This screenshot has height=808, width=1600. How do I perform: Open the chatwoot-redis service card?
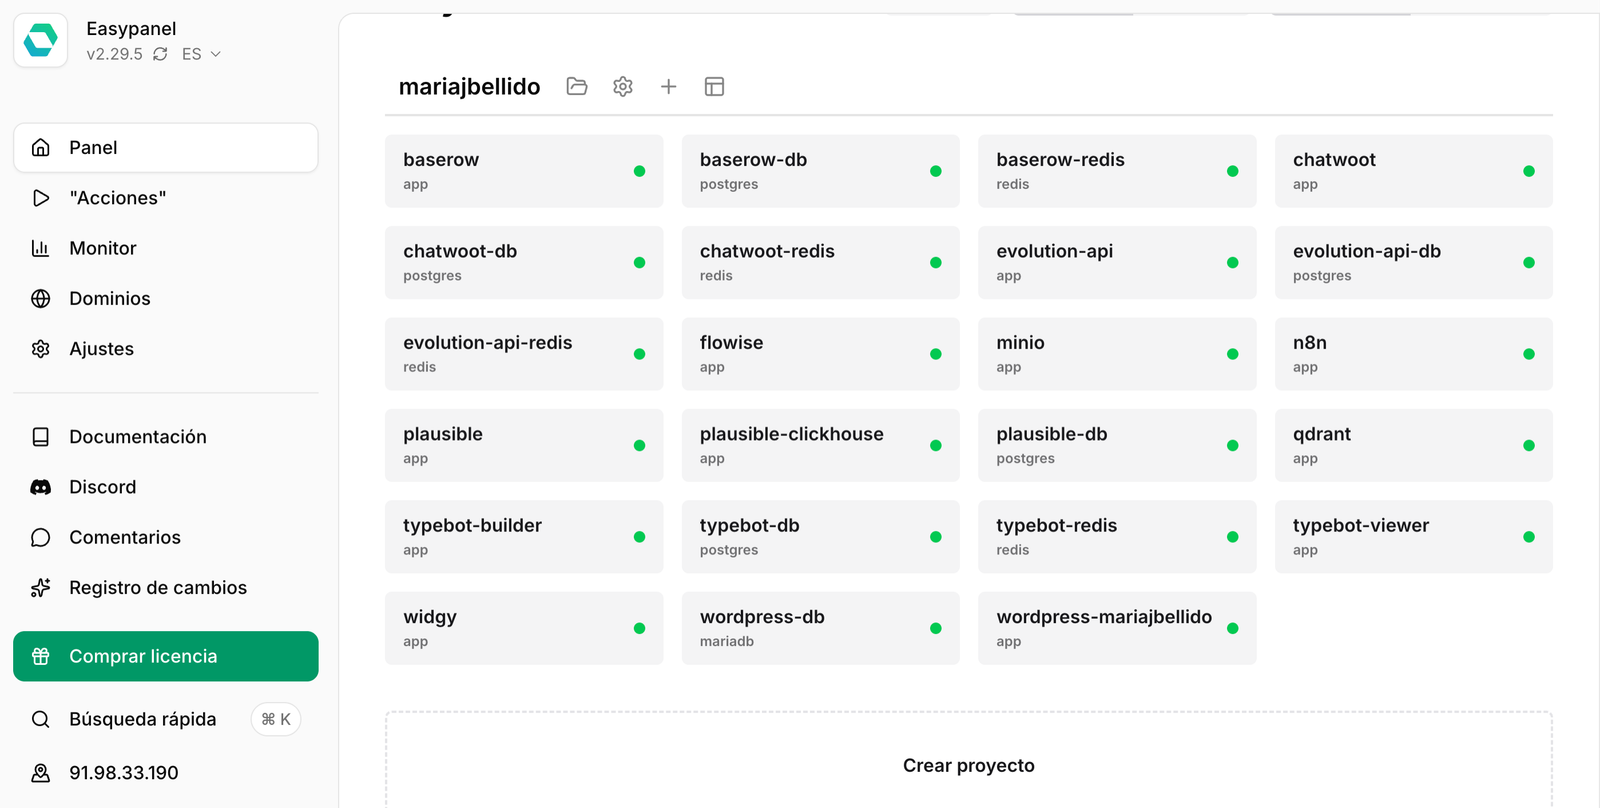[821, 263]
